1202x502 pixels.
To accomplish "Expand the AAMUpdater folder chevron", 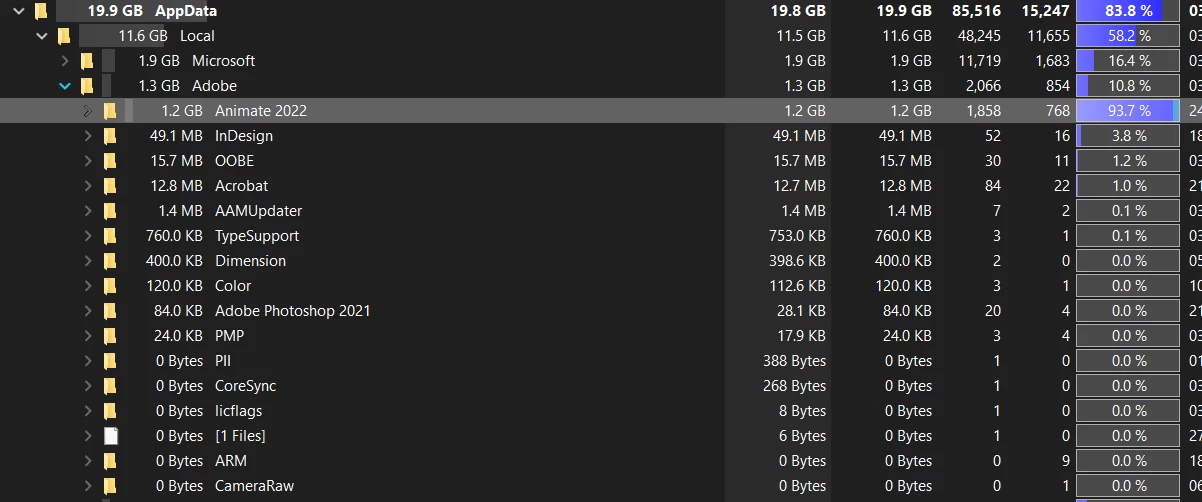I will click(x=87, y=211).
